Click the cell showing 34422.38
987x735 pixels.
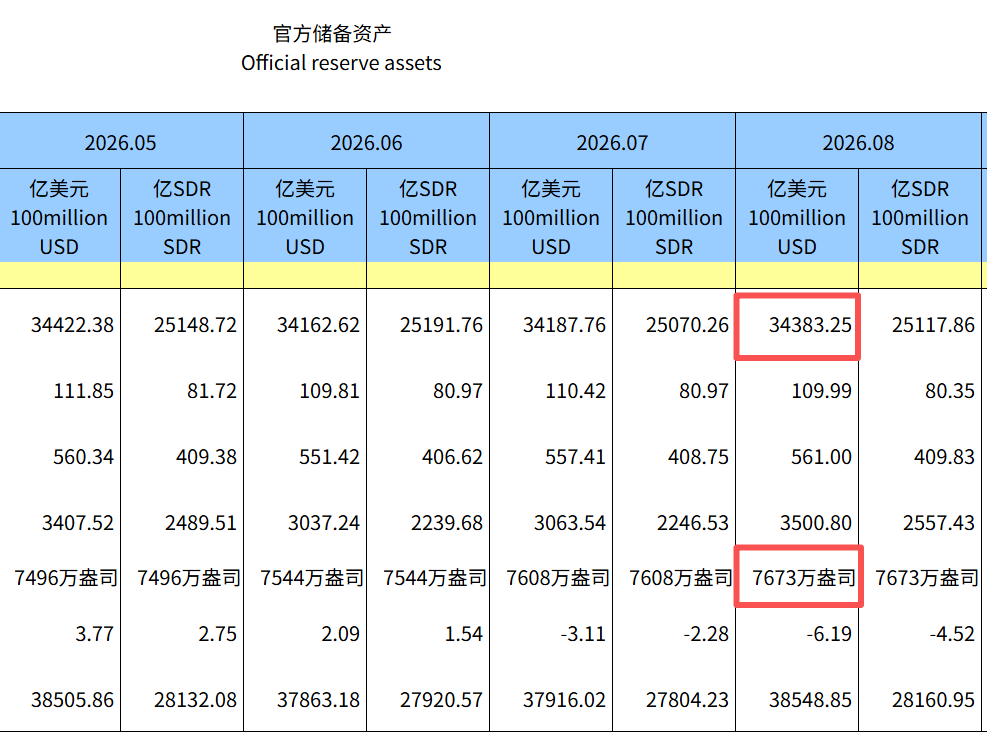(x=72, y=325)
